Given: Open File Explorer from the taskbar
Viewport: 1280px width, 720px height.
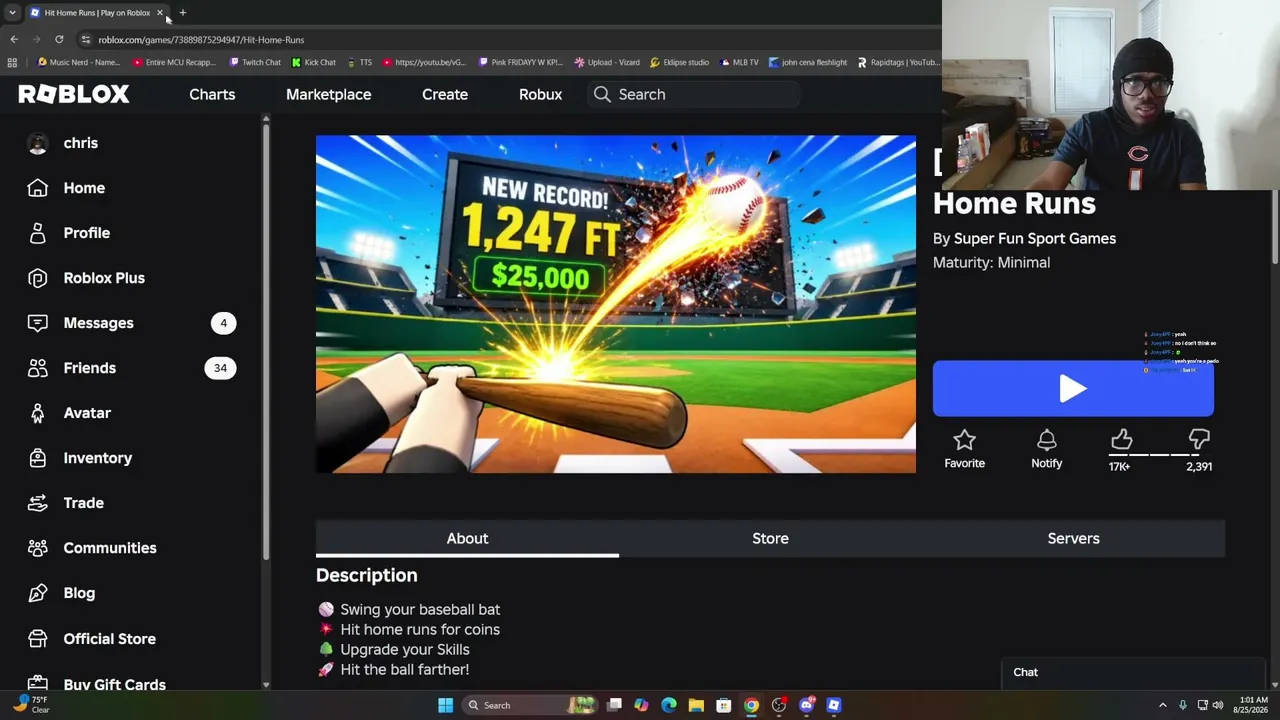Looking at the screenshot, I should click(x=696, y=705).
